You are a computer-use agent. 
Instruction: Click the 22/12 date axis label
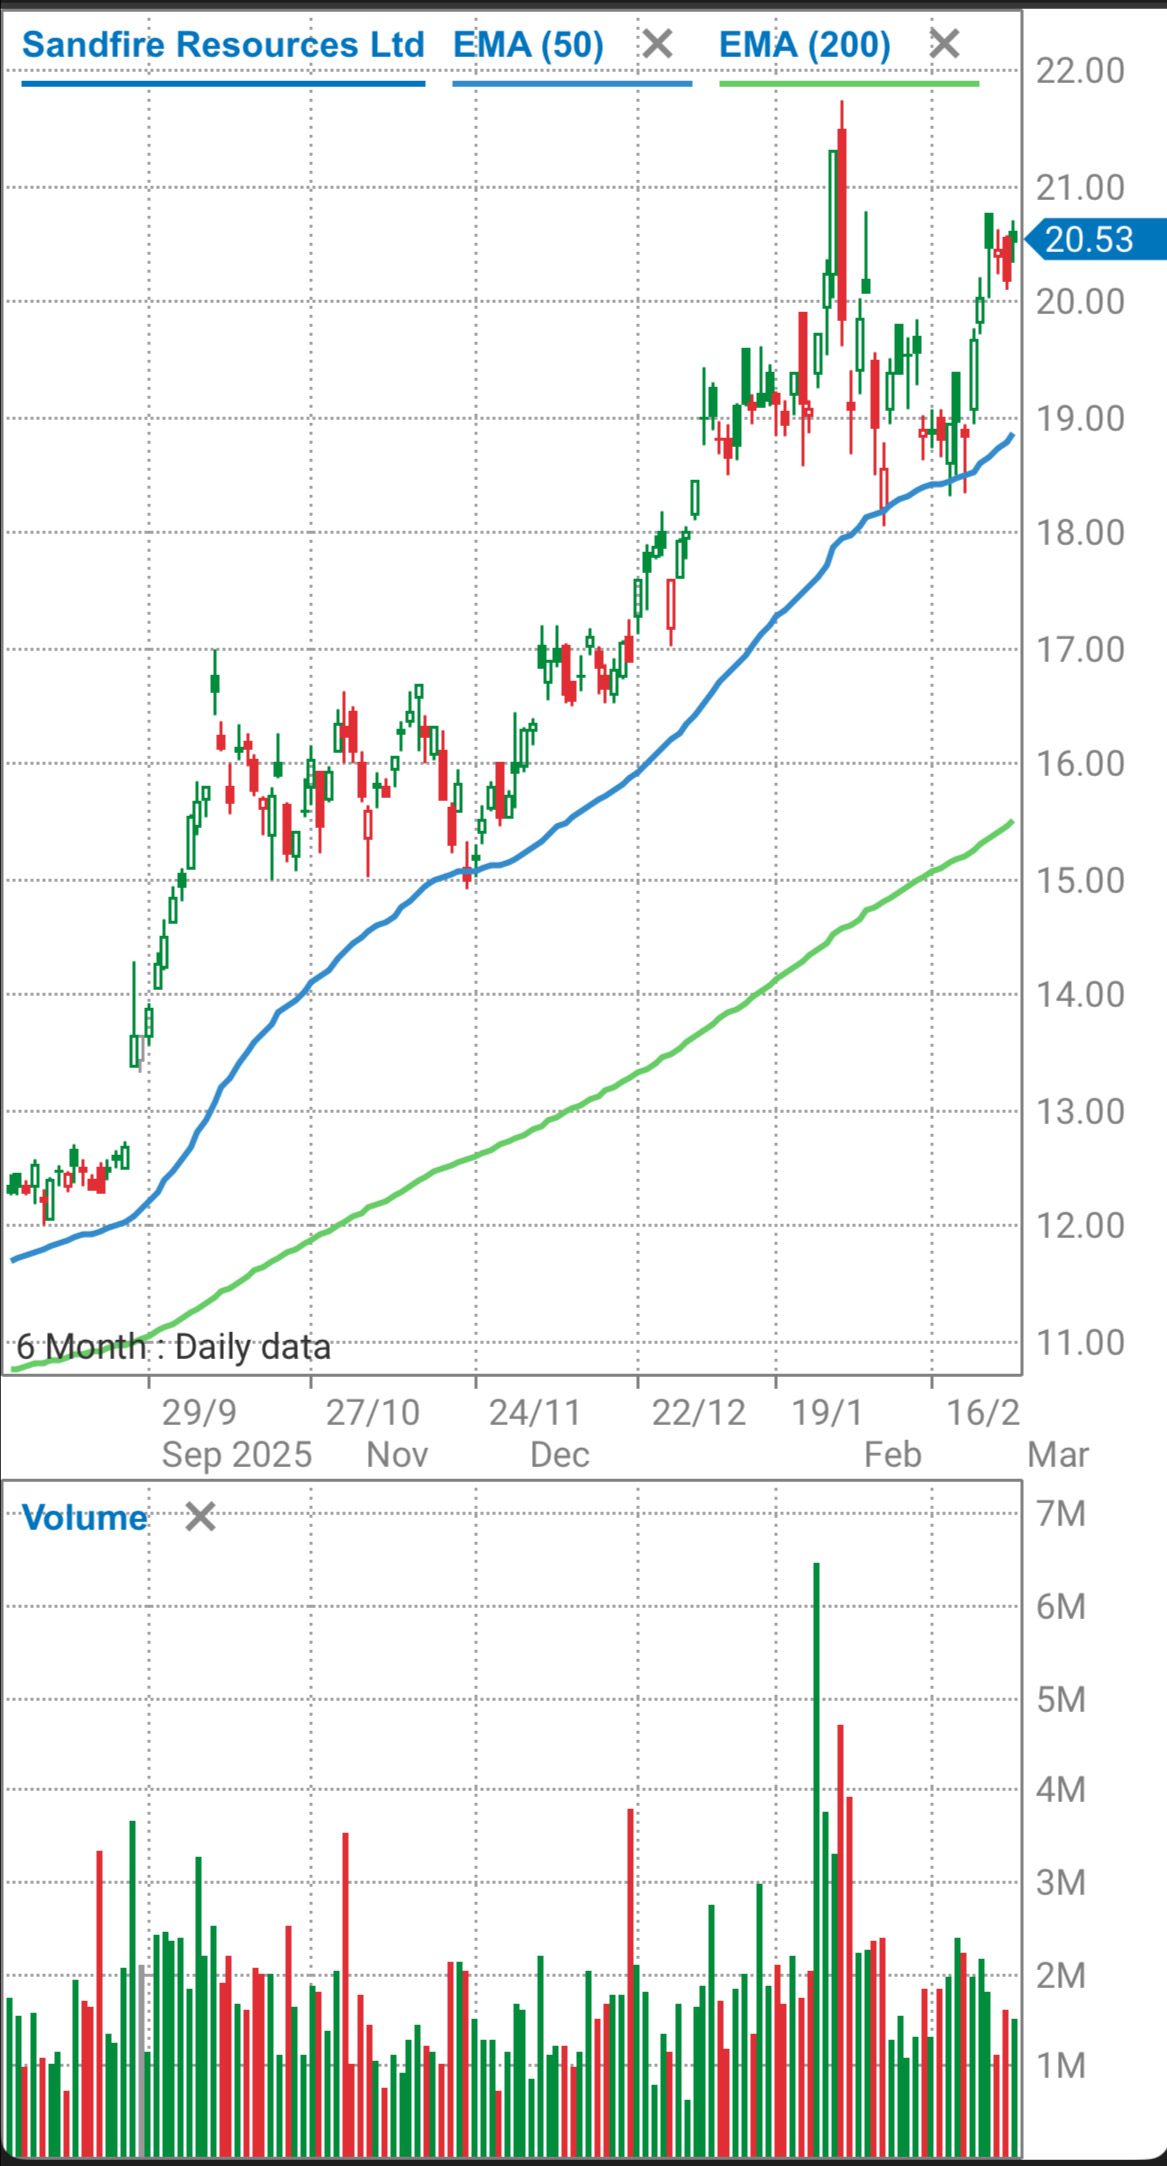click(x=699, y=1412)
